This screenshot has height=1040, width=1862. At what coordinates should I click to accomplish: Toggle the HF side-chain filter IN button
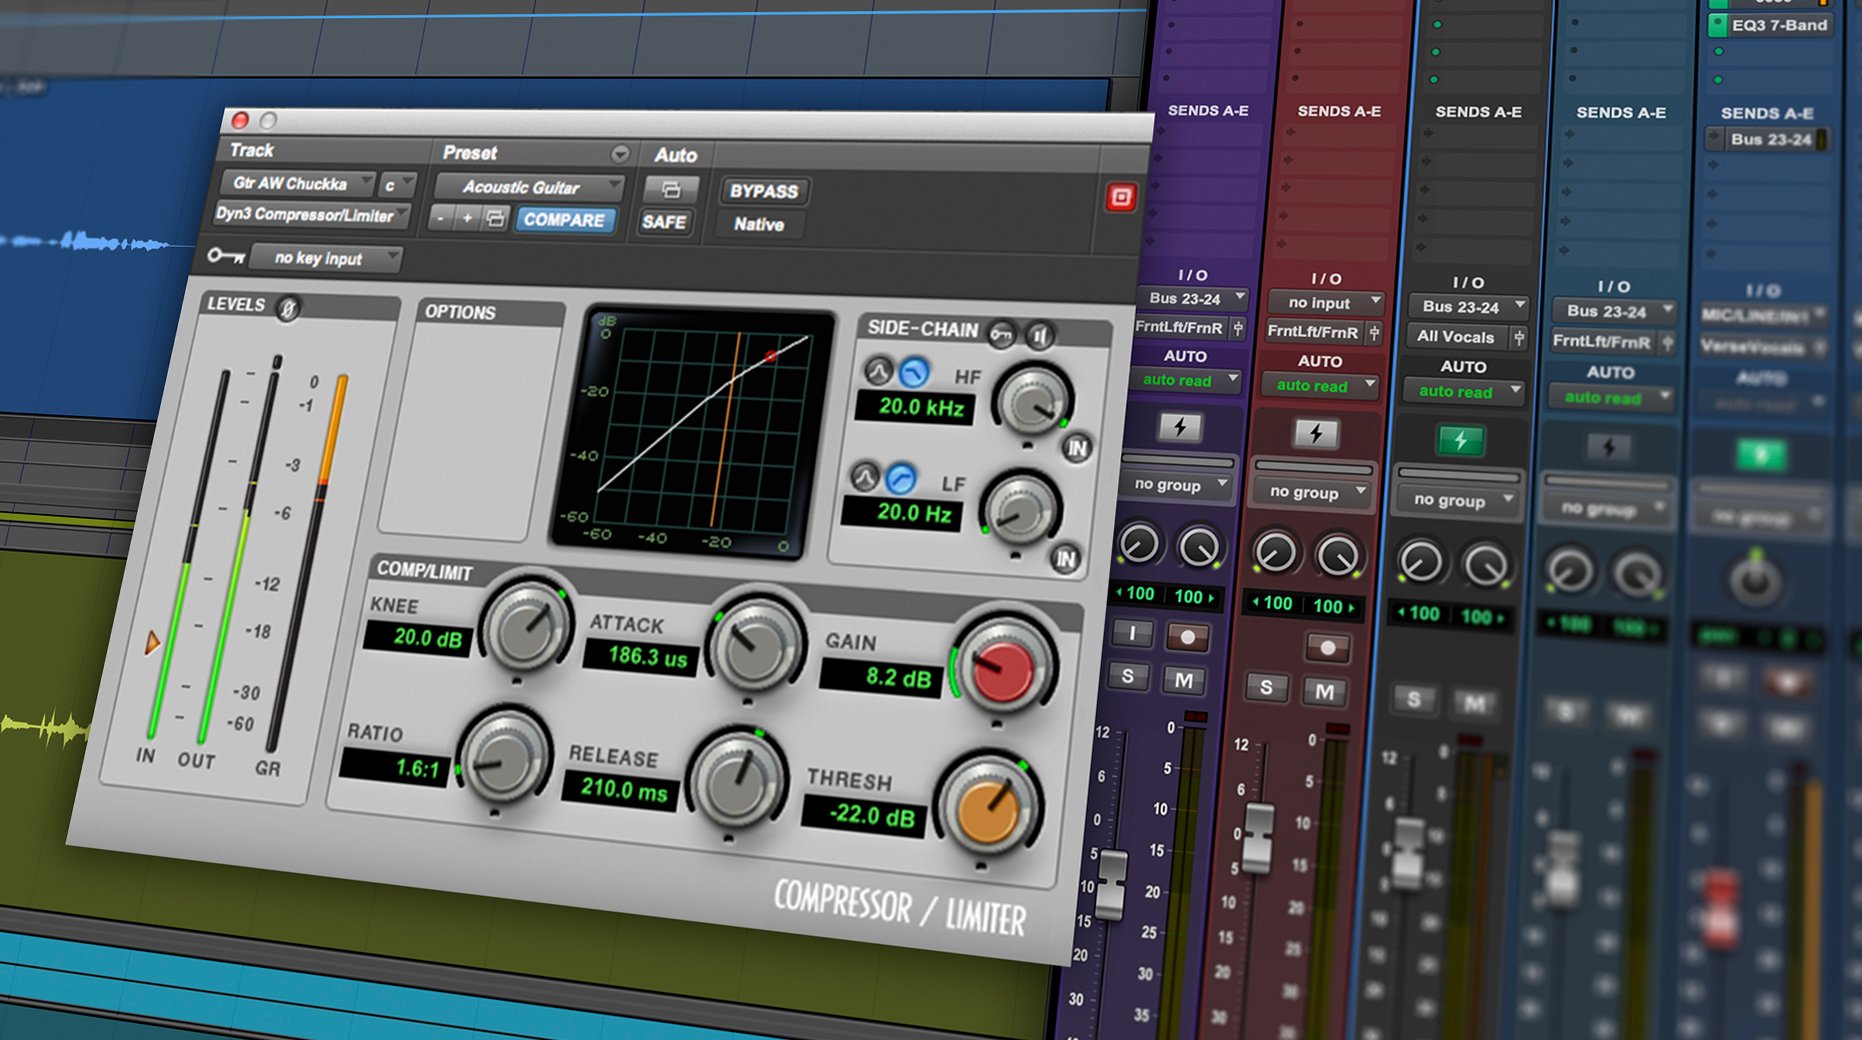tap(1075, 448)
